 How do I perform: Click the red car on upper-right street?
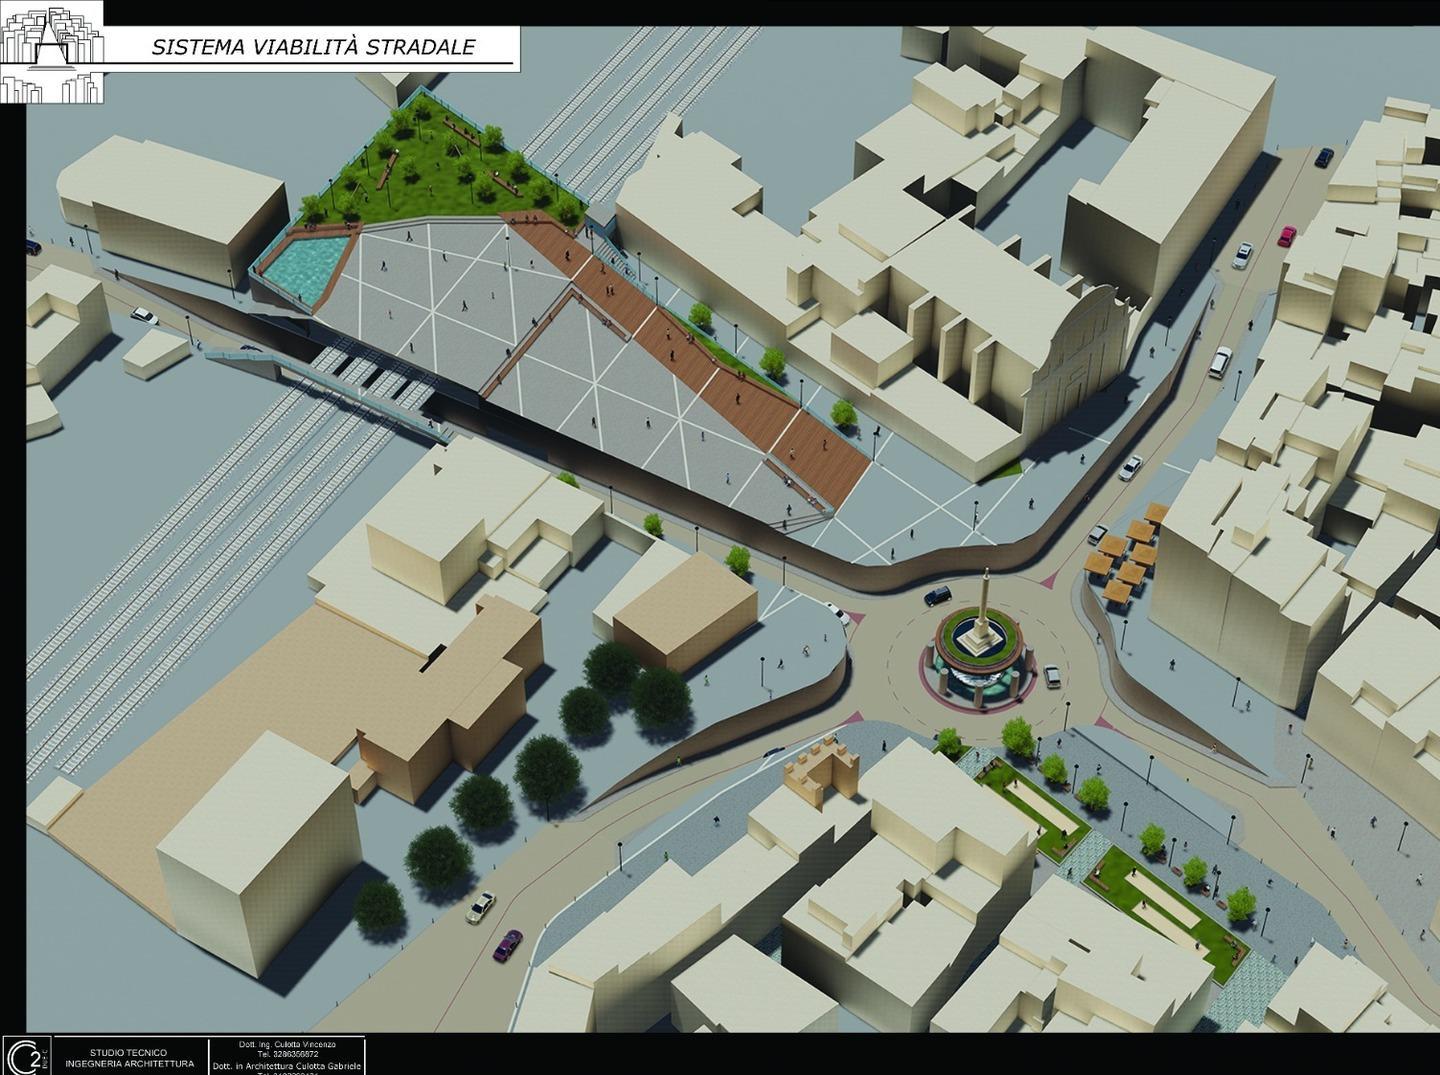click(1287, 236)
